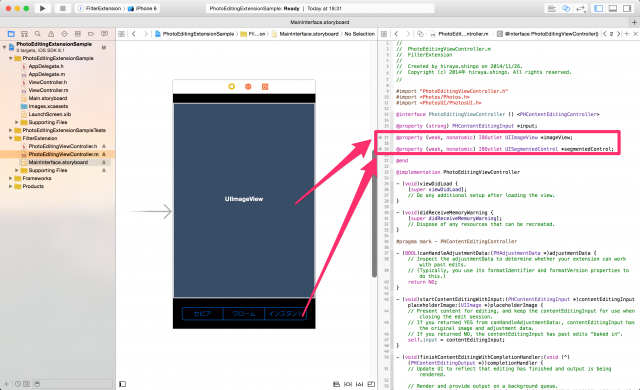Click the Run play button

(x=42, y=8)
